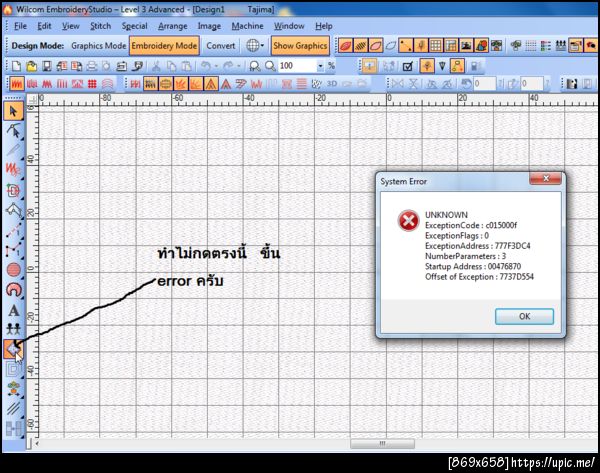Viewport: 600px width, 473px height.
Task: Open the Arrange menu
Action: tap(173, 26)
